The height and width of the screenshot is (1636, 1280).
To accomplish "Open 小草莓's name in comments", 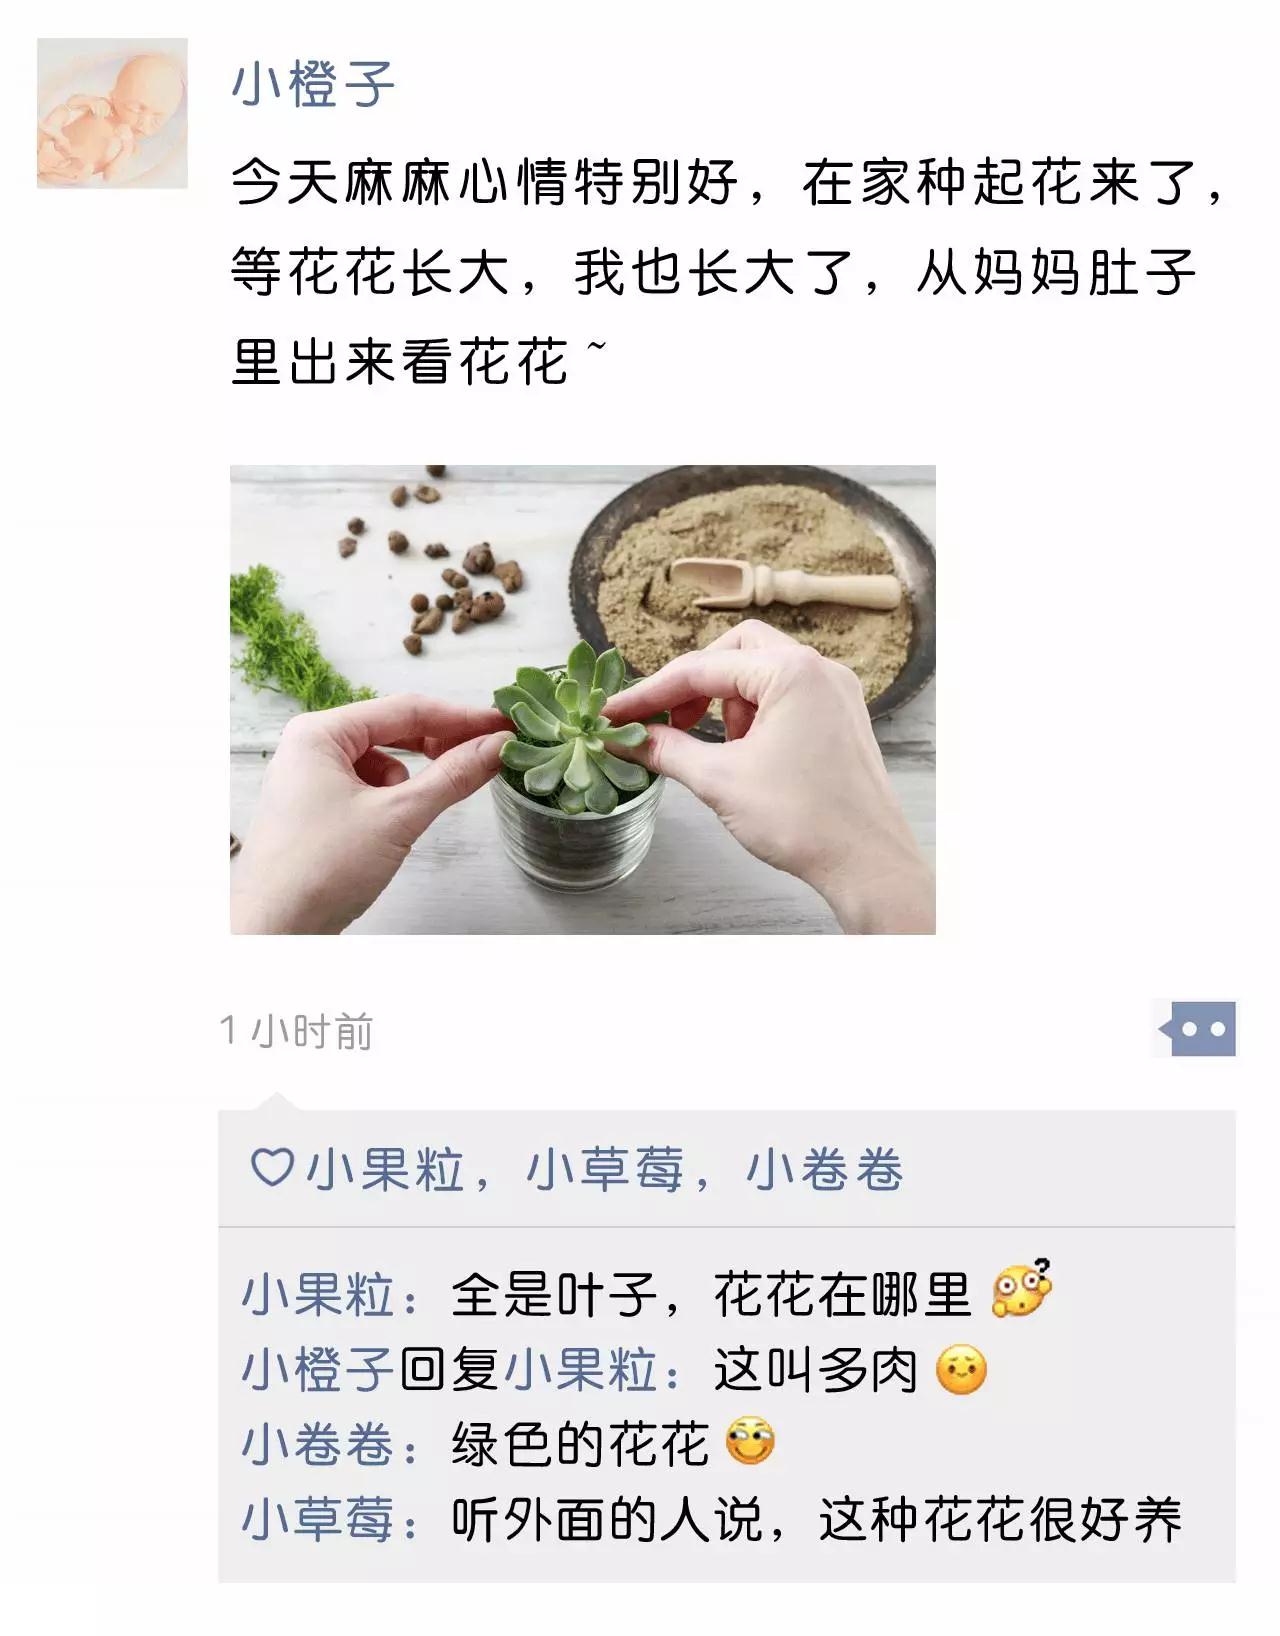I will pos(317,1519).
